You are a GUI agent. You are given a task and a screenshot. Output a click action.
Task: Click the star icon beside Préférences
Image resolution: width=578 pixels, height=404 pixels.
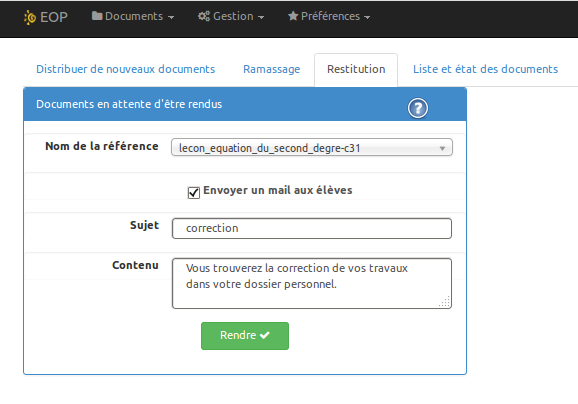293,16
